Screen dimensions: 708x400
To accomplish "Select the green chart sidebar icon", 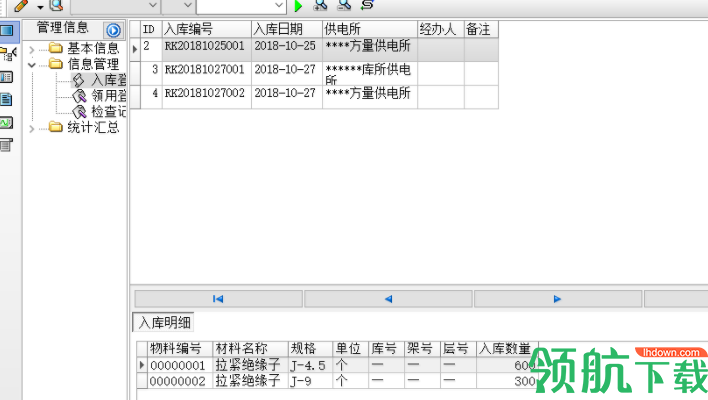I will (7, 122).
